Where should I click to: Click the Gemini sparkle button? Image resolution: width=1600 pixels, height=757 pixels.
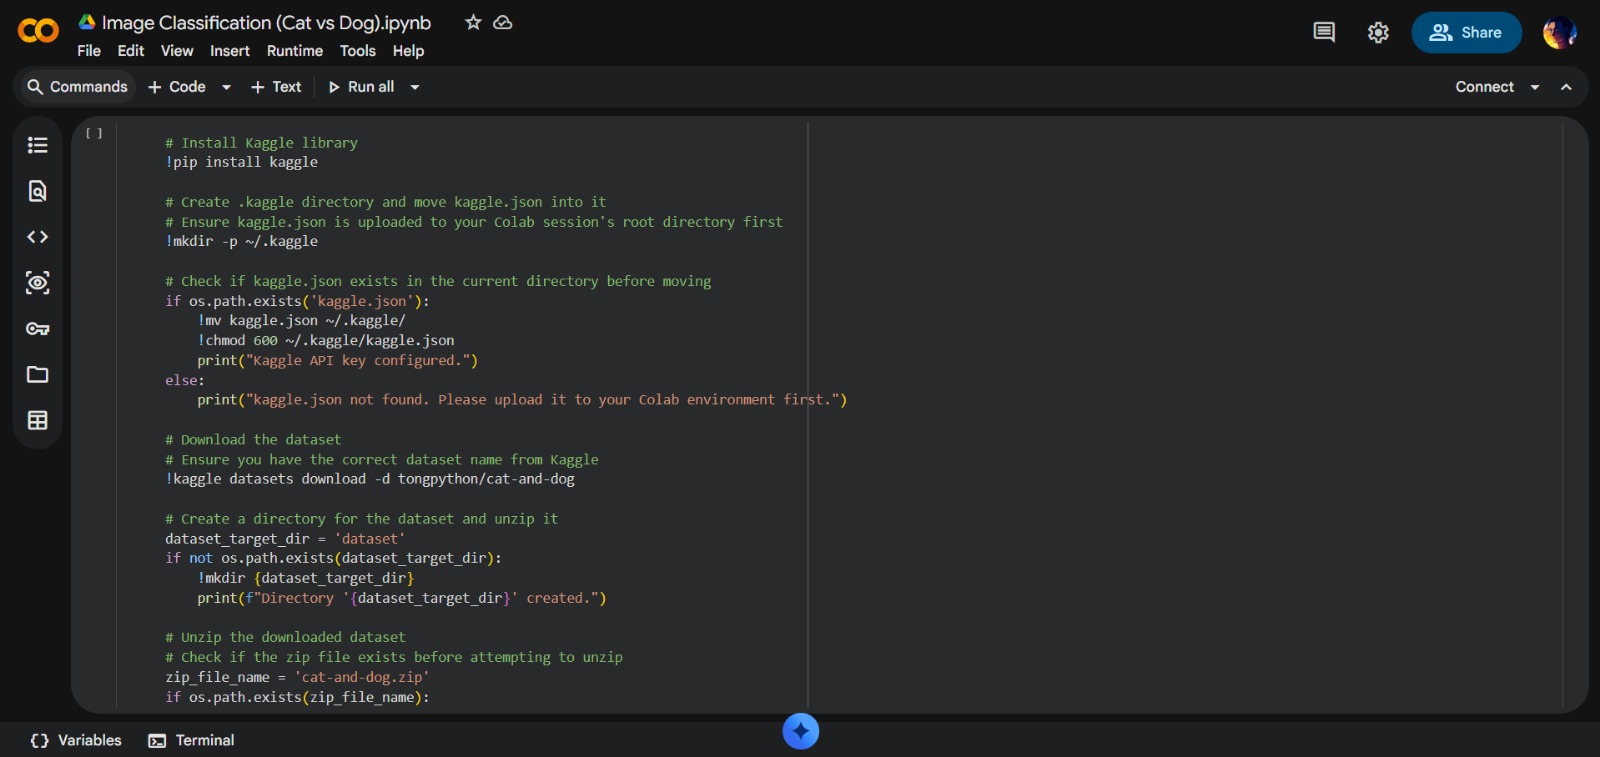pos(800,731)
